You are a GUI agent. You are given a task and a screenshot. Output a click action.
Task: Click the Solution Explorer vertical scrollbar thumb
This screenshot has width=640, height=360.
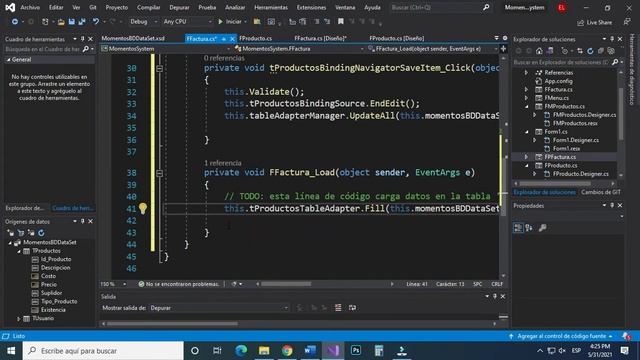point(621,113)
